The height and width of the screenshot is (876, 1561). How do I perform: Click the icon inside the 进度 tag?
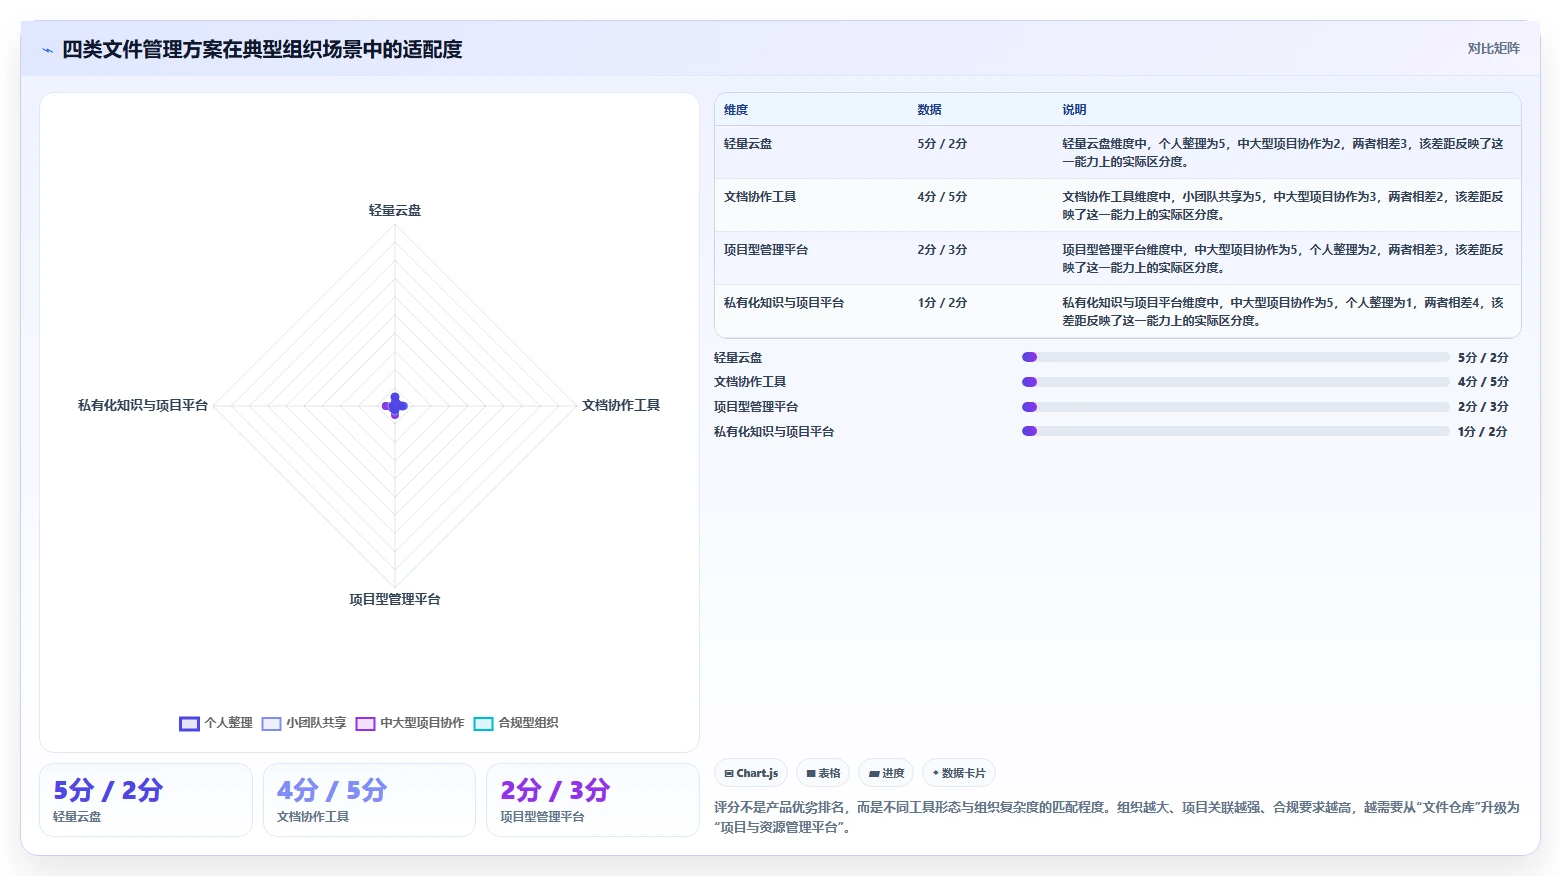tap(874, 773)
